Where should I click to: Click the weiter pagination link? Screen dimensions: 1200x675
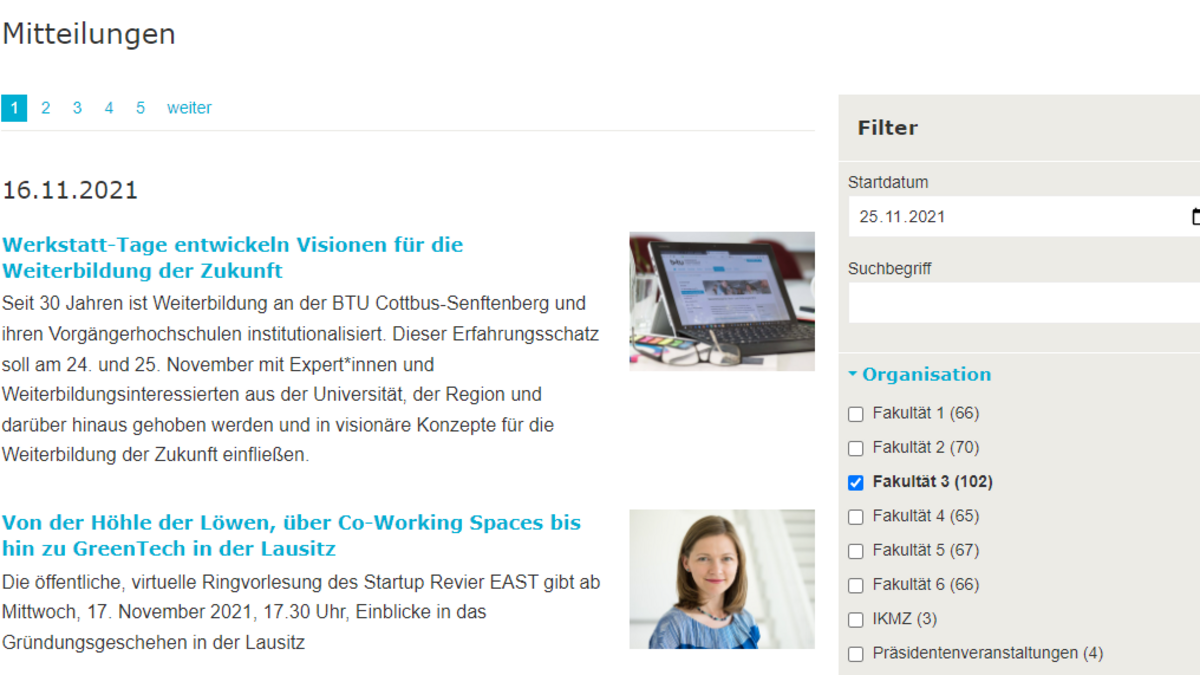click(189, 108)
